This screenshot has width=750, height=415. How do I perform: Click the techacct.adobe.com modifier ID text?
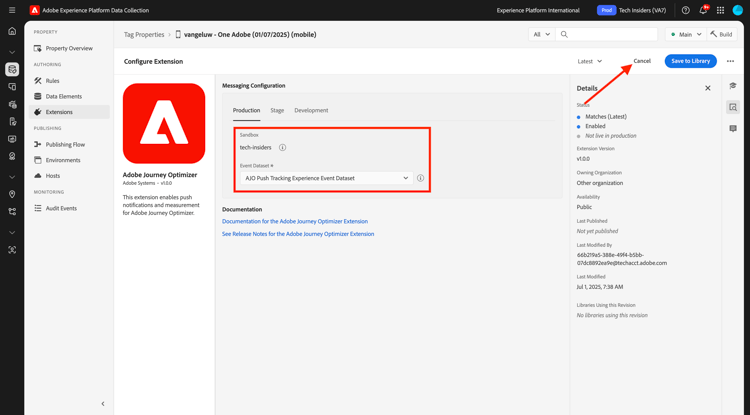point(621,259)
